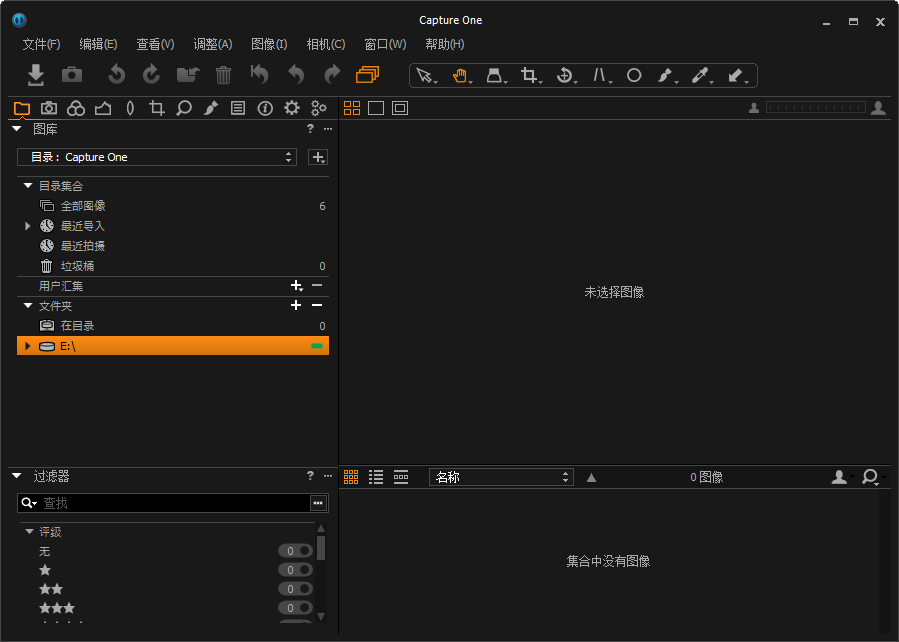The image size is (899, 642).
Task: Expand the E:\ drive folder tree
Action: point(28,346)
